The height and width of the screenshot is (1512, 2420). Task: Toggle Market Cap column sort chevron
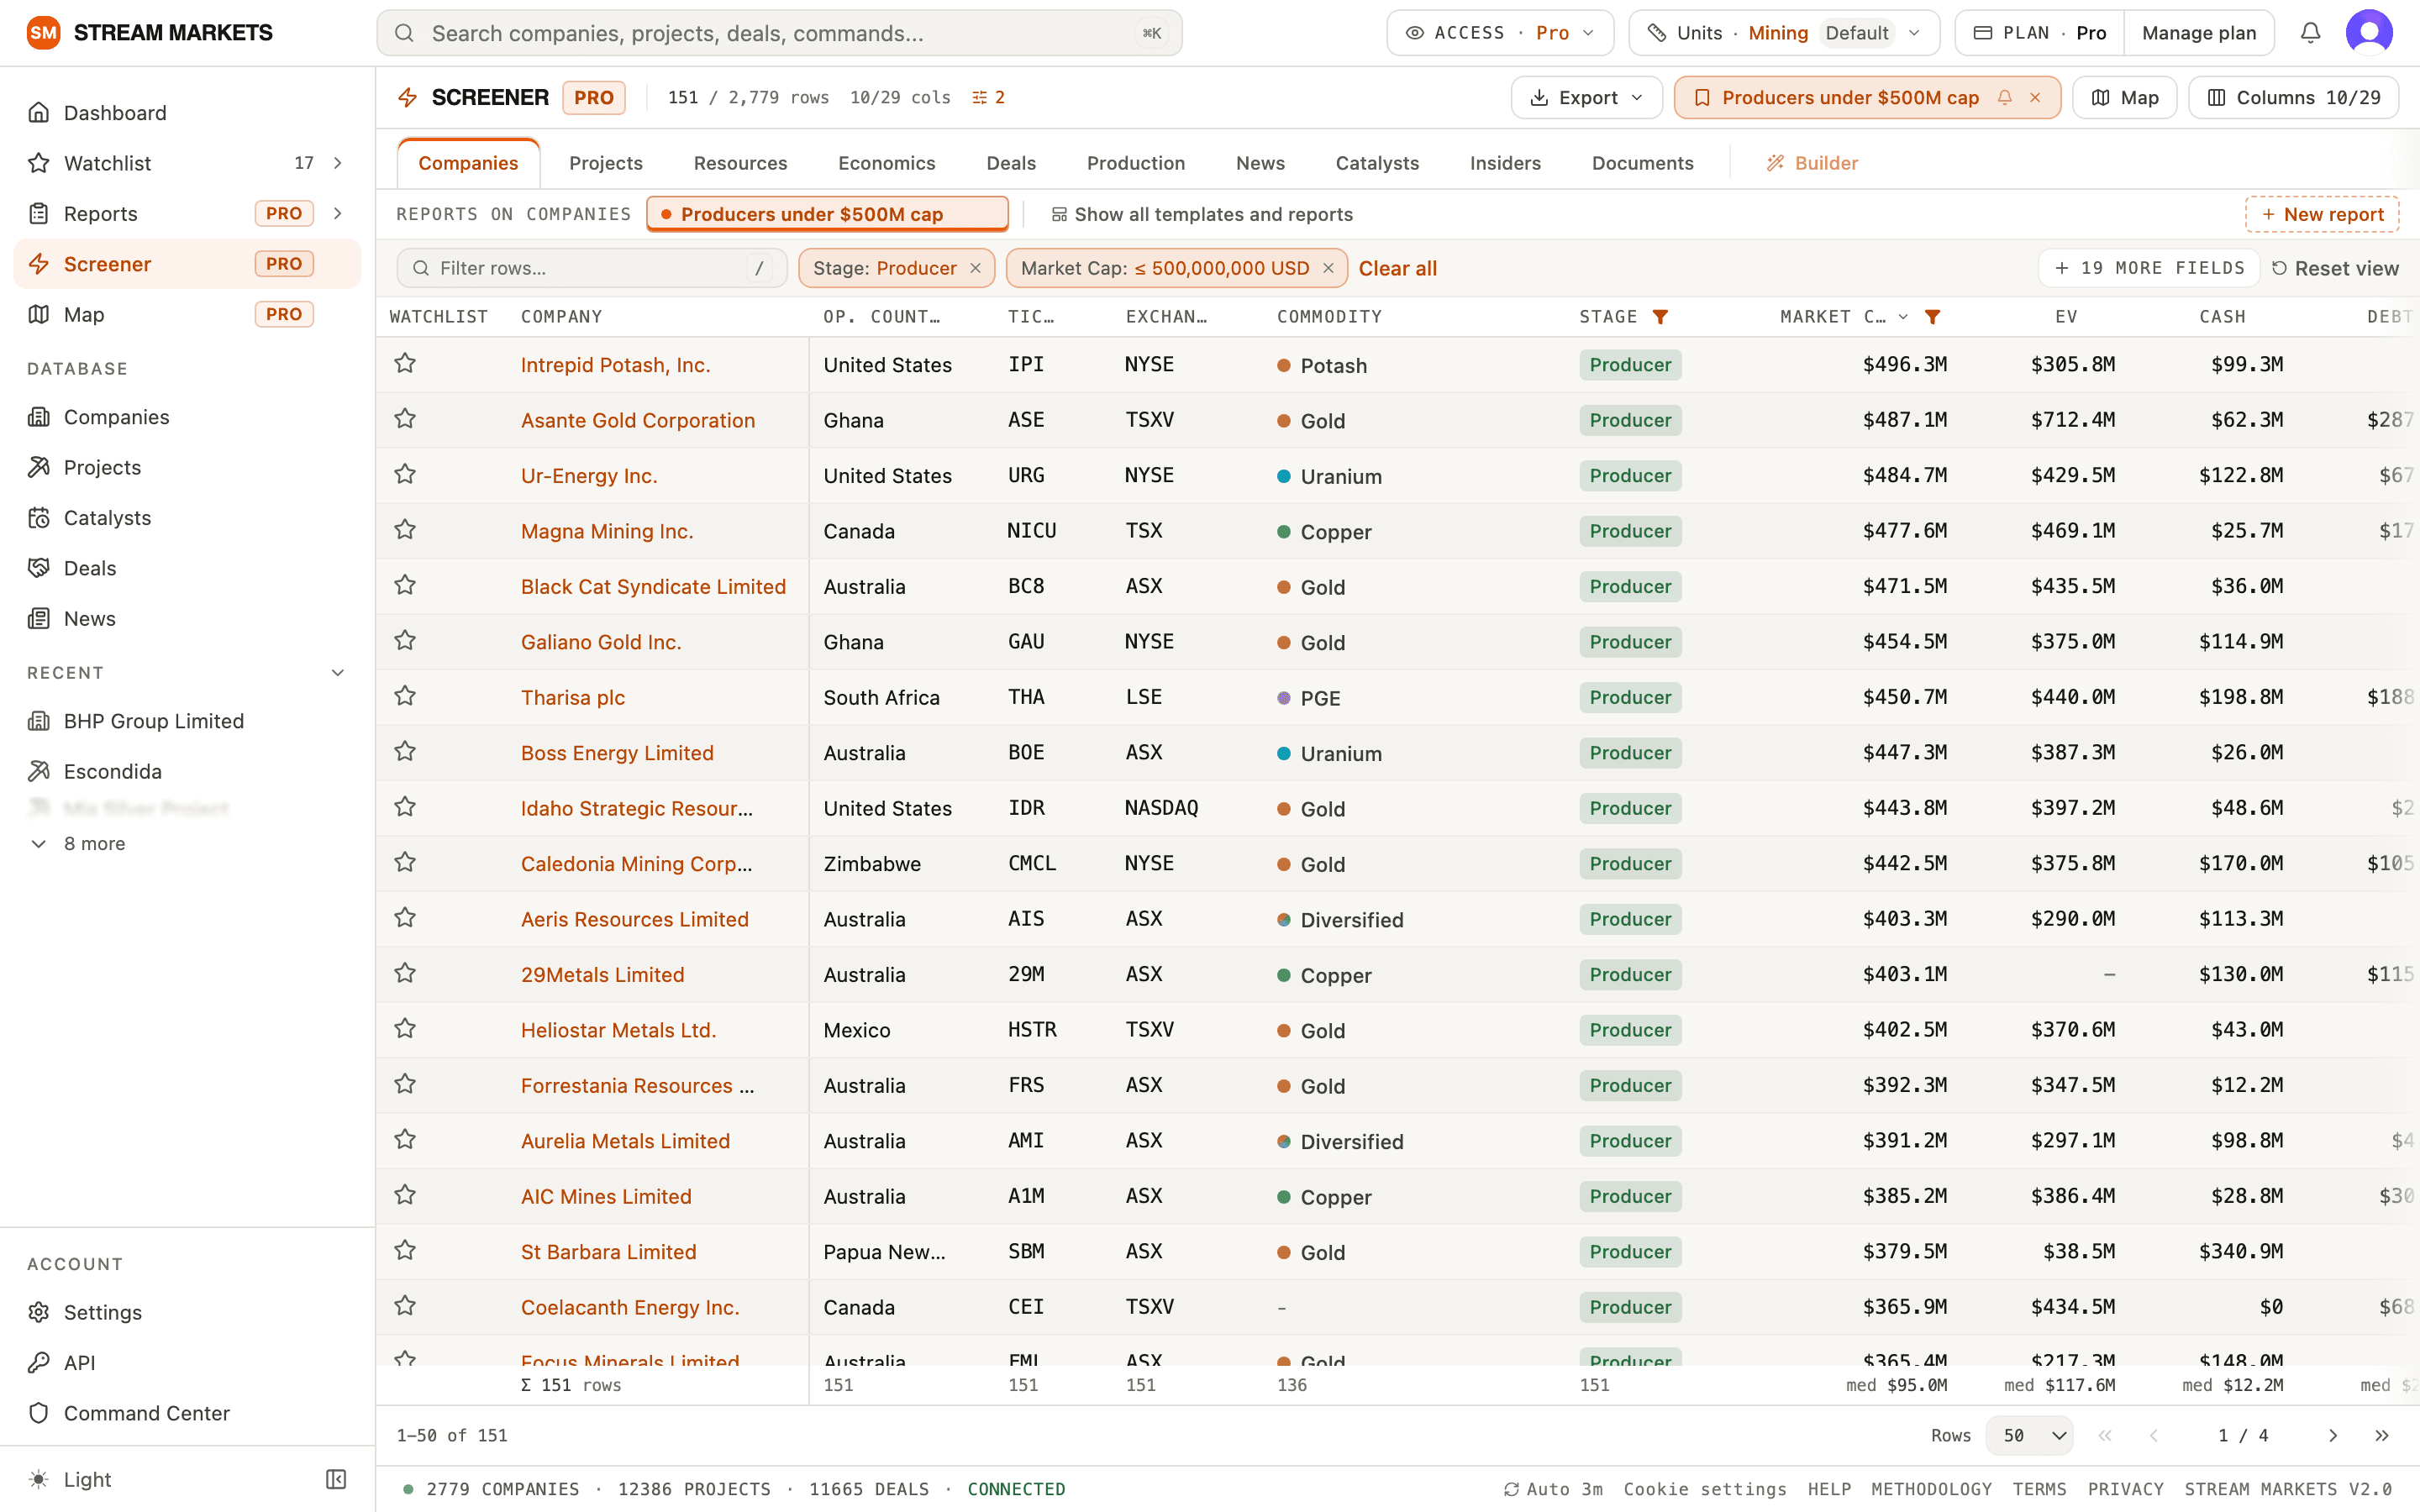1904,317
